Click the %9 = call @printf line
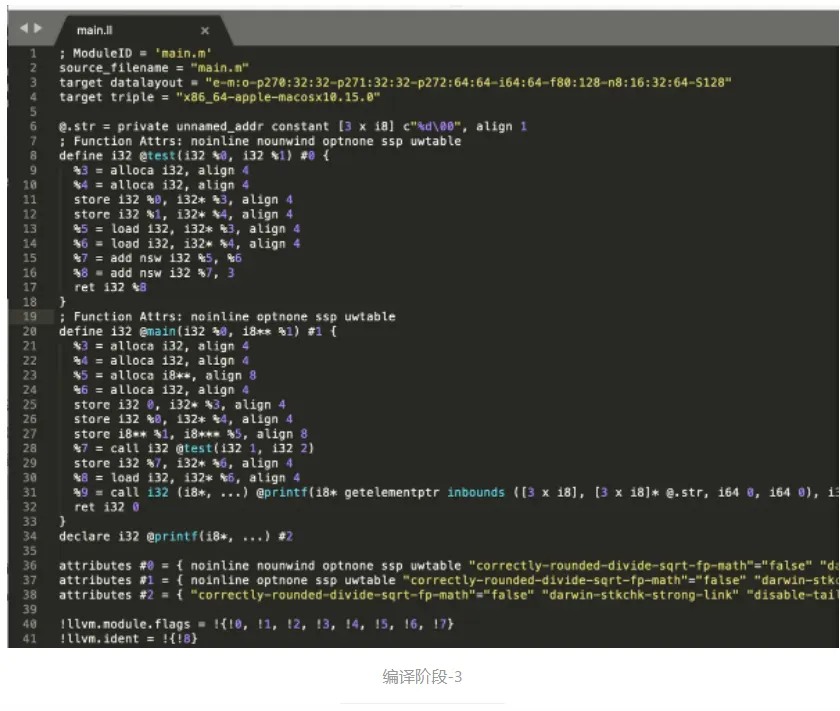Screen dimensions: 840x711 [456, 492]
